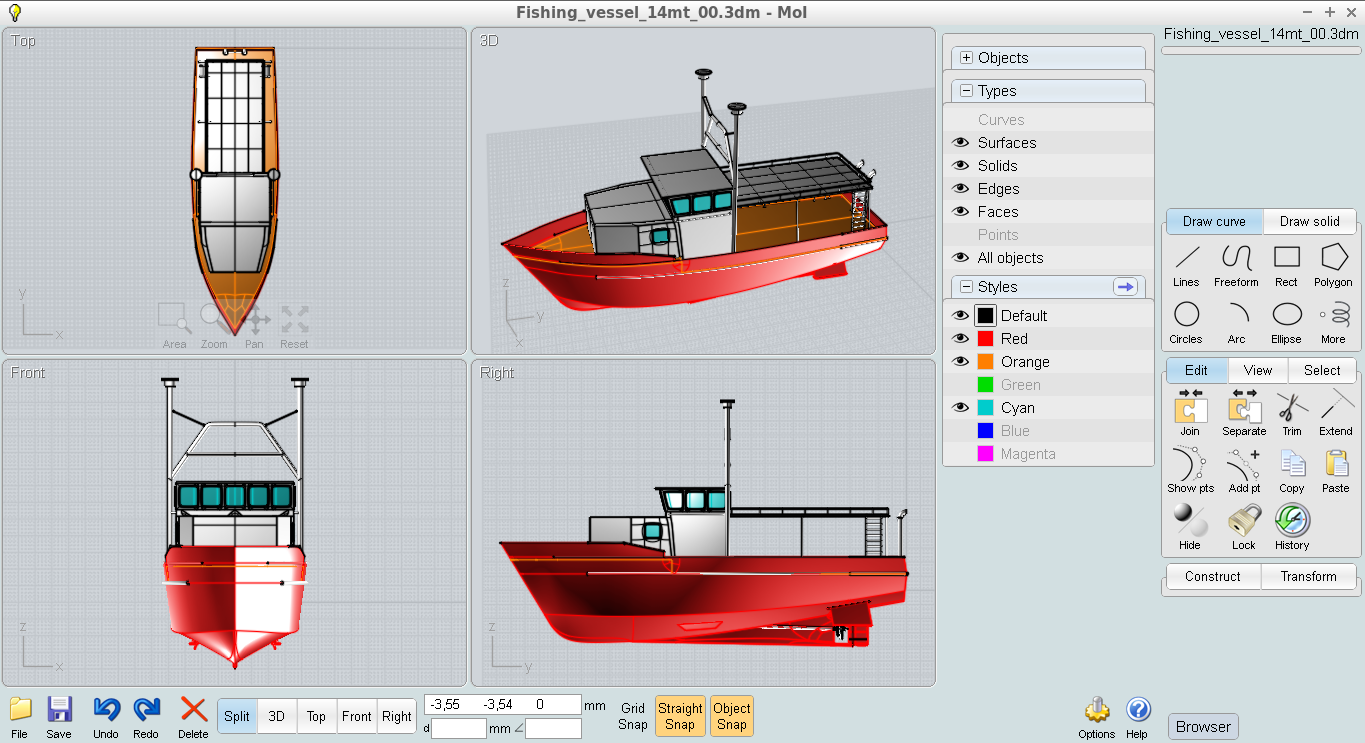Choose the Ellipse tool

pos(1286,322)
